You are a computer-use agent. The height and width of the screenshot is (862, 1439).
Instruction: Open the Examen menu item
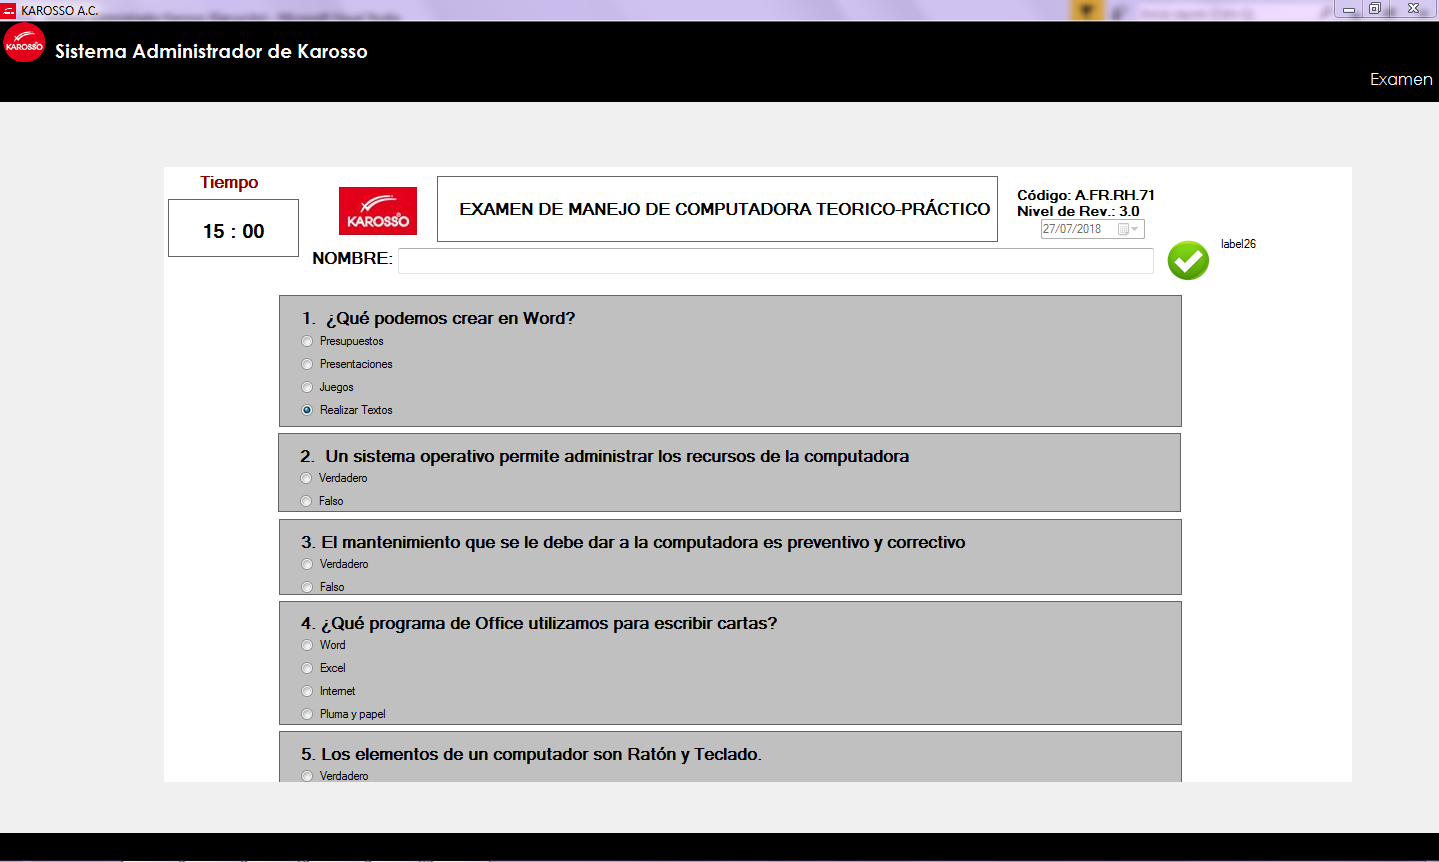click(x=1401, y=80)
